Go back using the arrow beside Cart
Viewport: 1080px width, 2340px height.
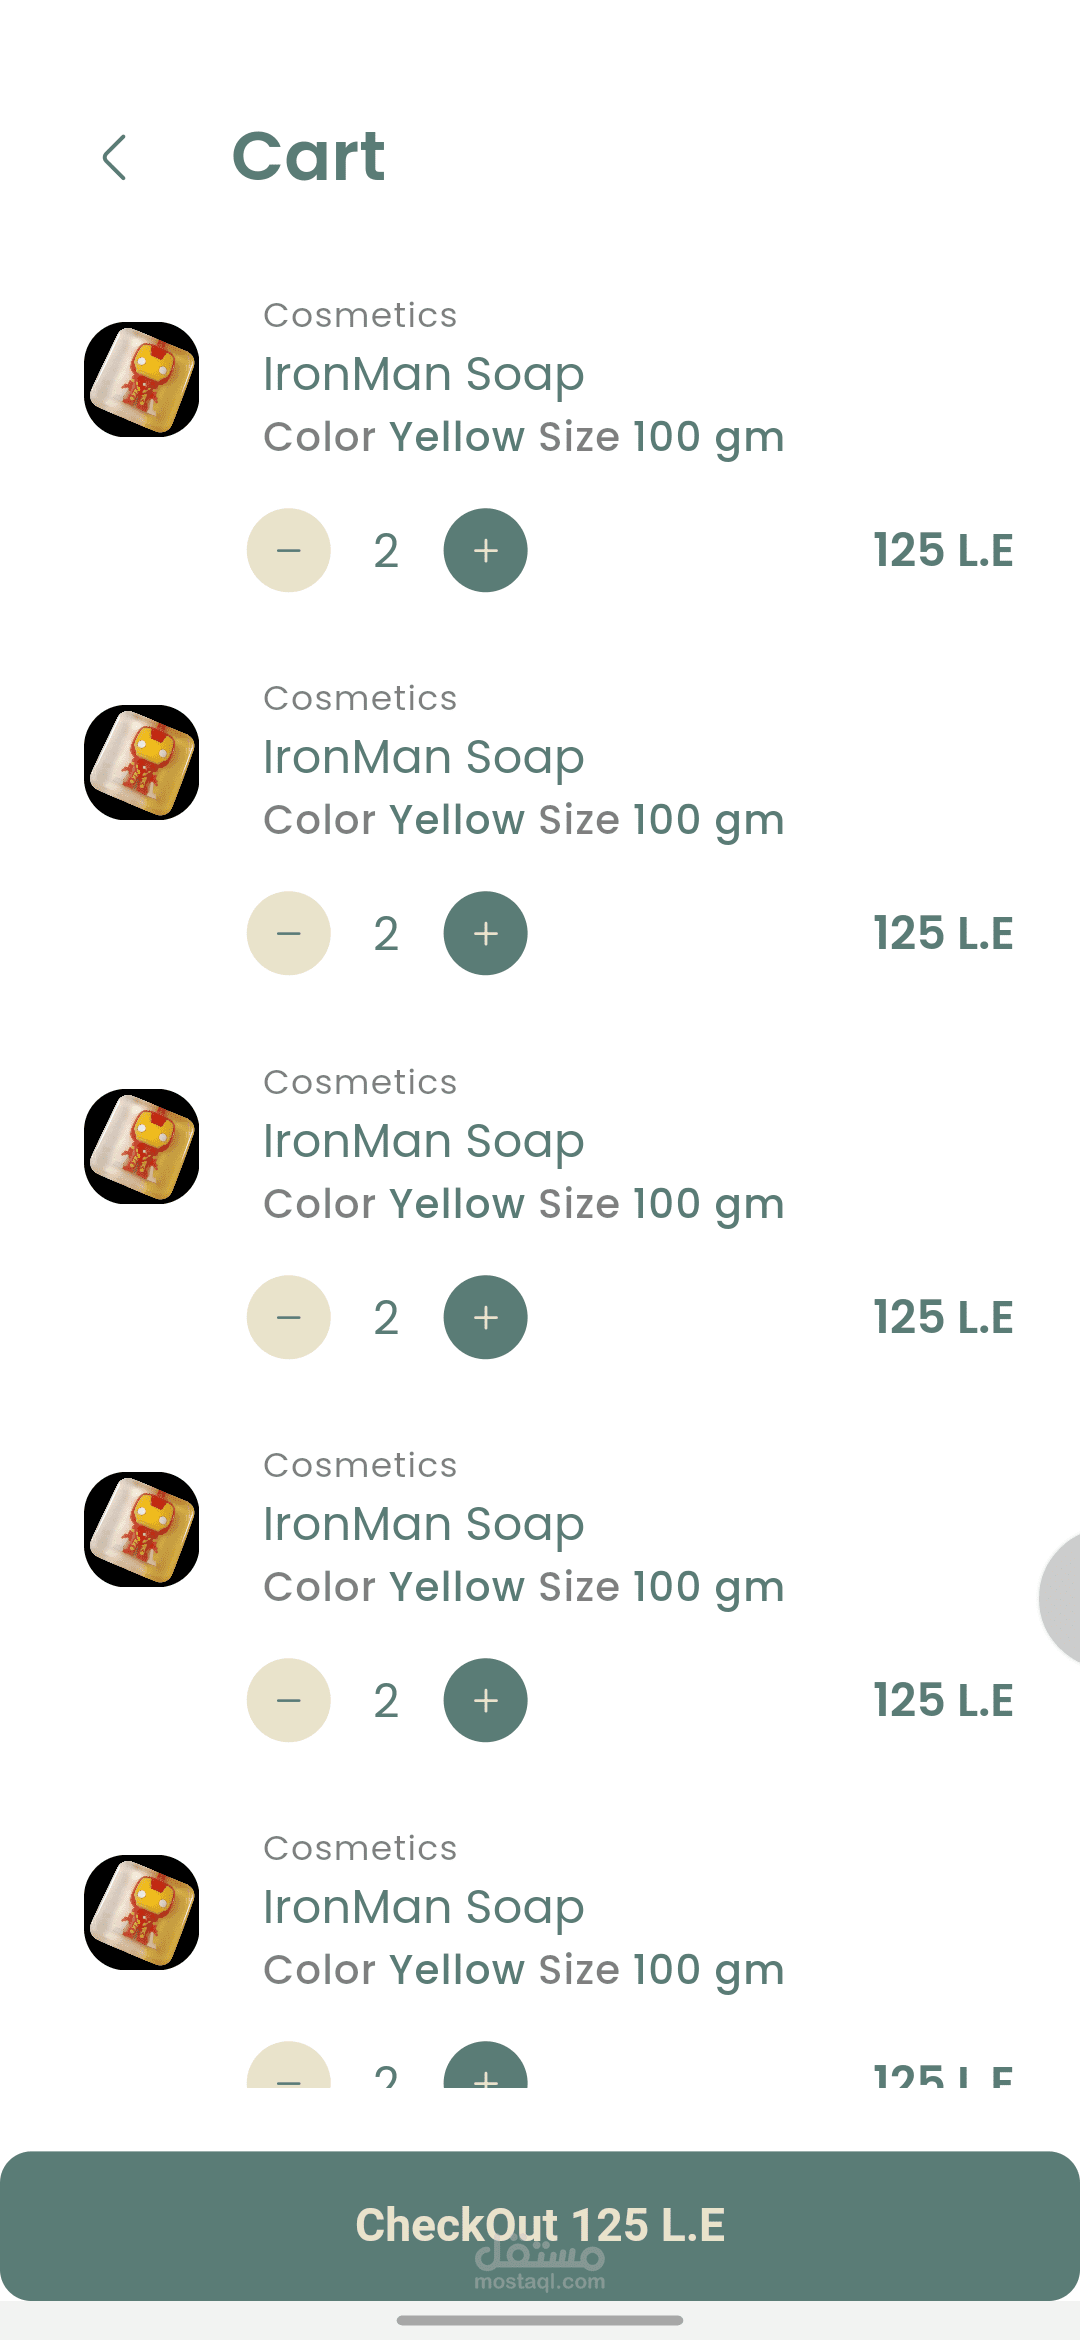[115, 158]
